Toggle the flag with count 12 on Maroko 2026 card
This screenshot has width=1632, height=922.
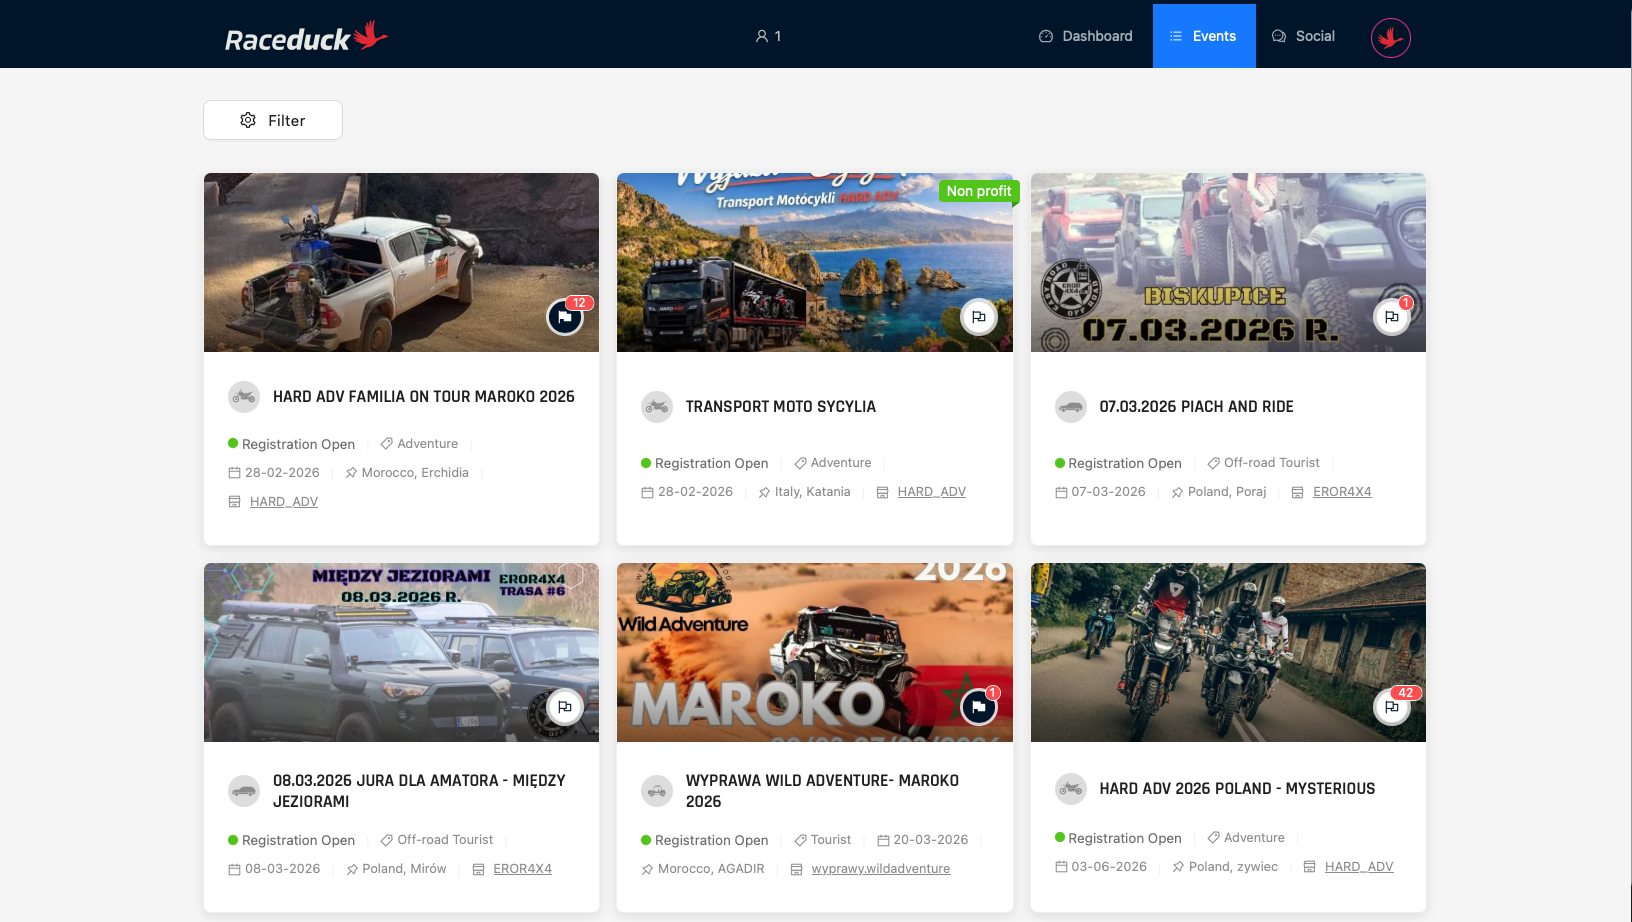pyautogui.click(x=565, y=316)
